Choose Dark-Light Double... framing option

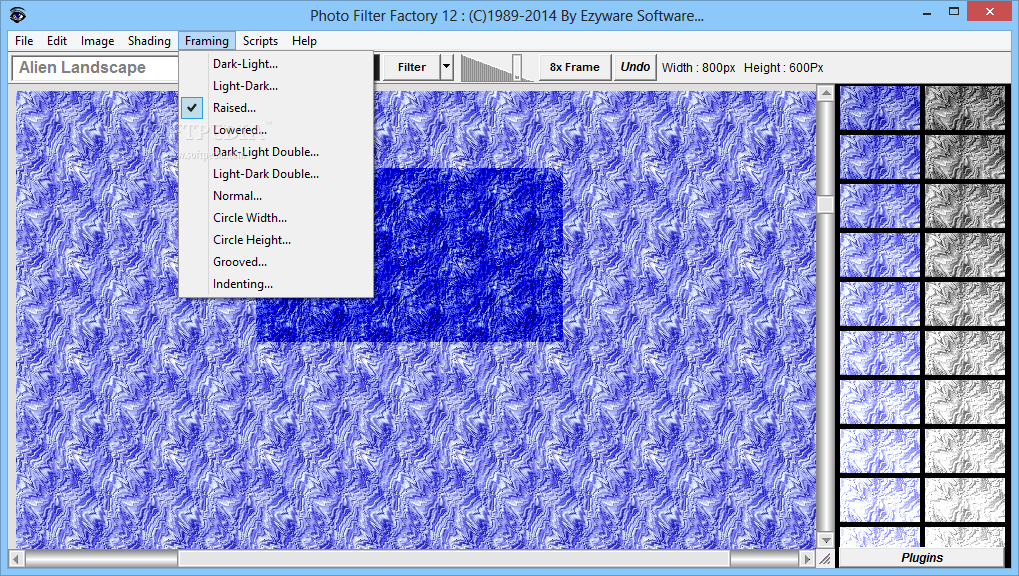[276, 152]
